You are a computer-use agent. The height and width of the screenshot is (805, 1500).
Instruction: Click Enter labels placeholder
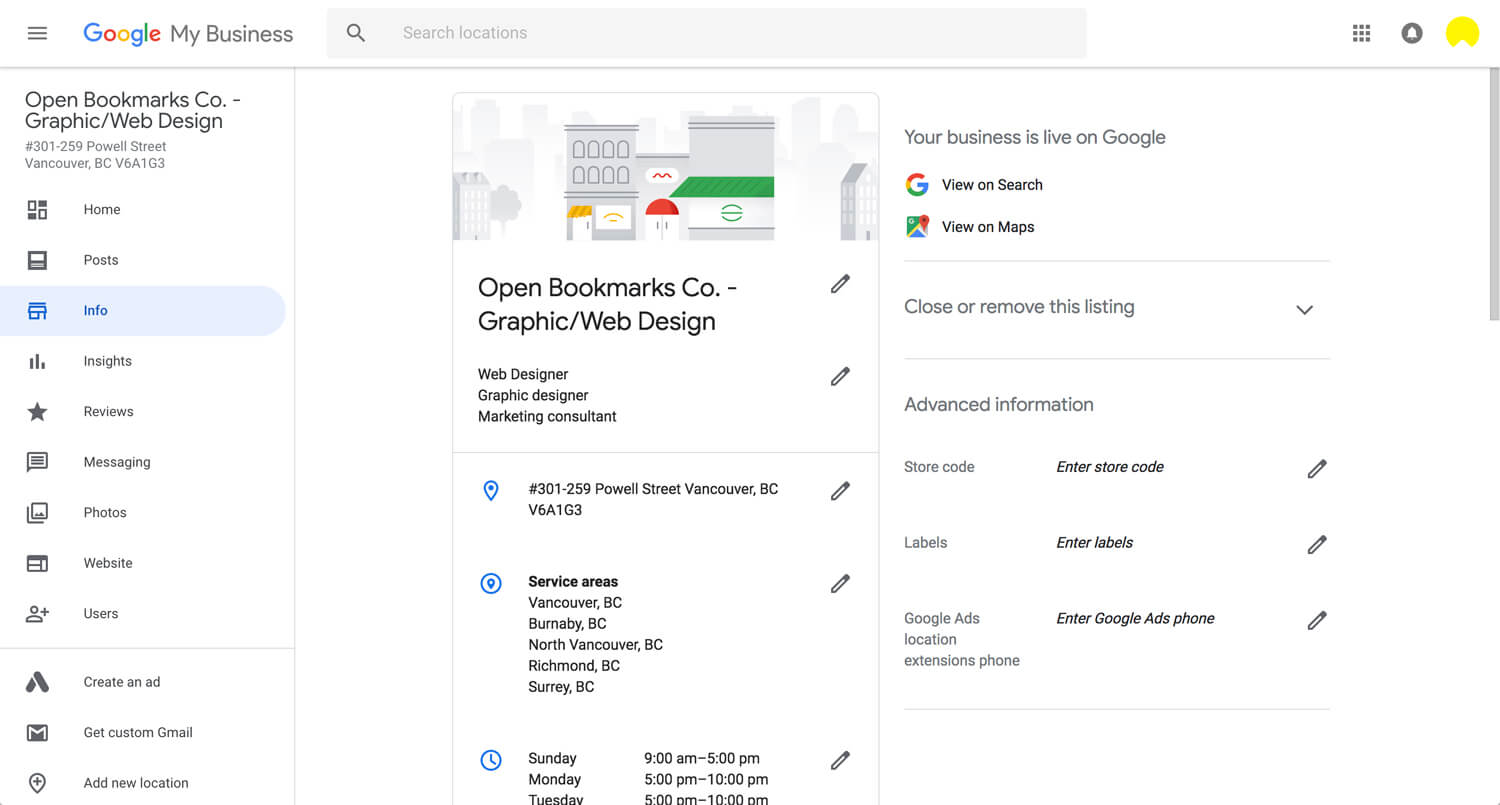pos(1095,542)
